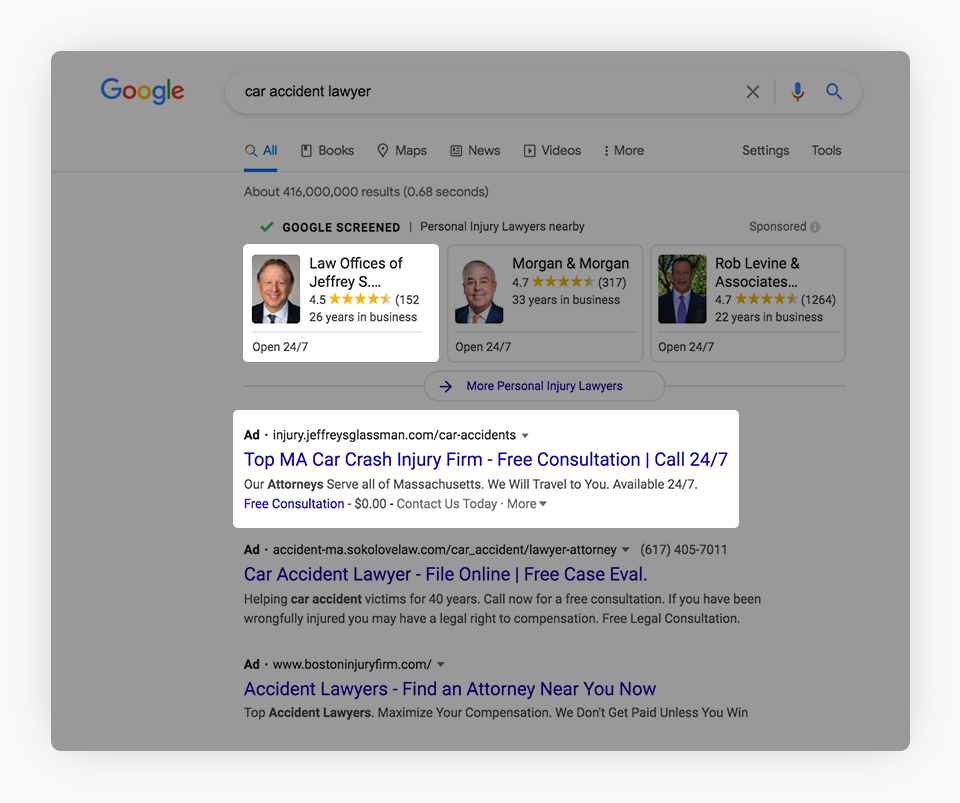960x803 pixels.
Task: Open the Maps tab
Action: click(401, 151)
